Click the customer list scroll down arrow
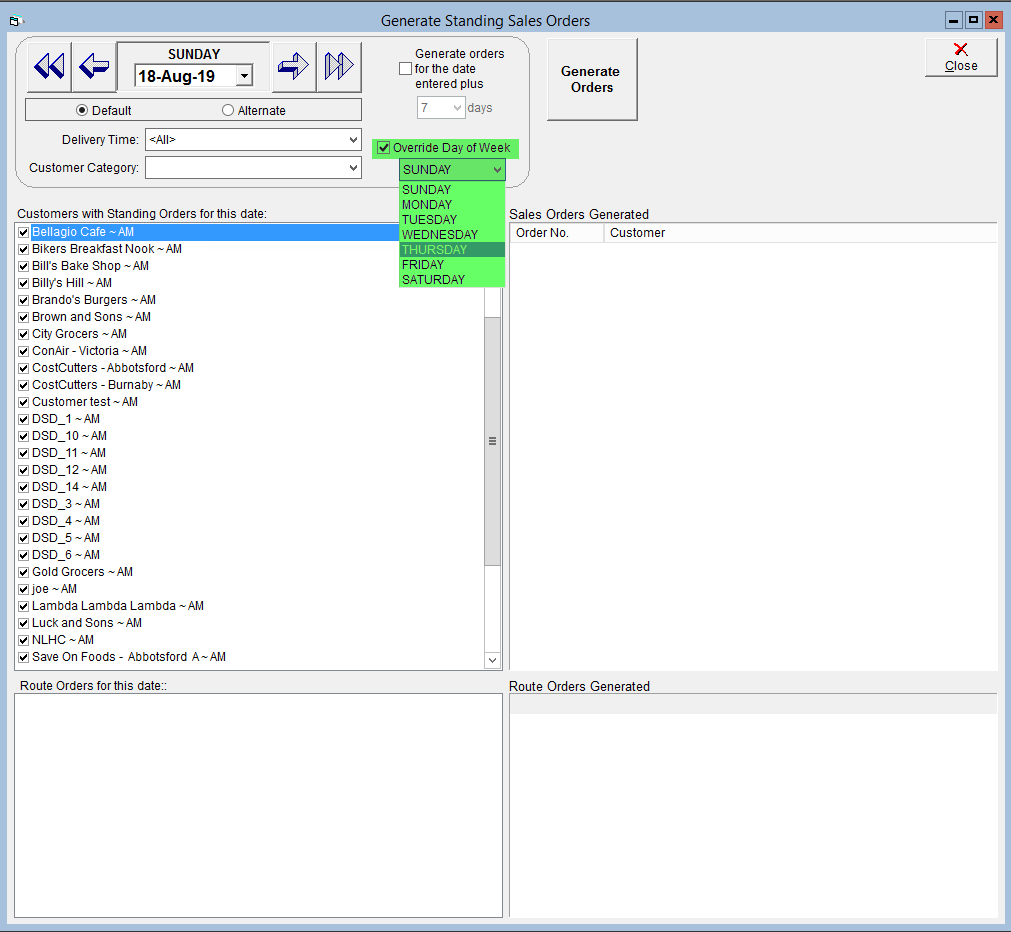Screen dimensions: 1011x932 coord(493,660)
